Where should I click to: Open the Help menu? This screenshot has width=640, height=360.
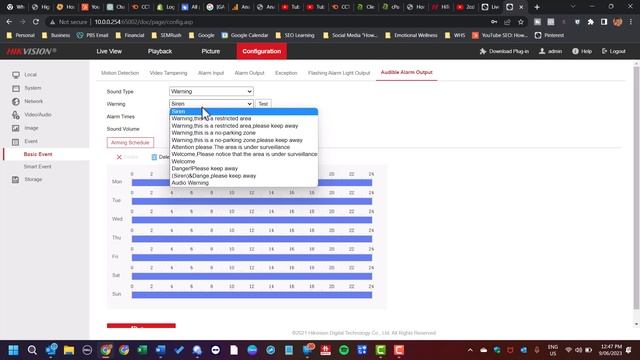click(x=582, y=51)
